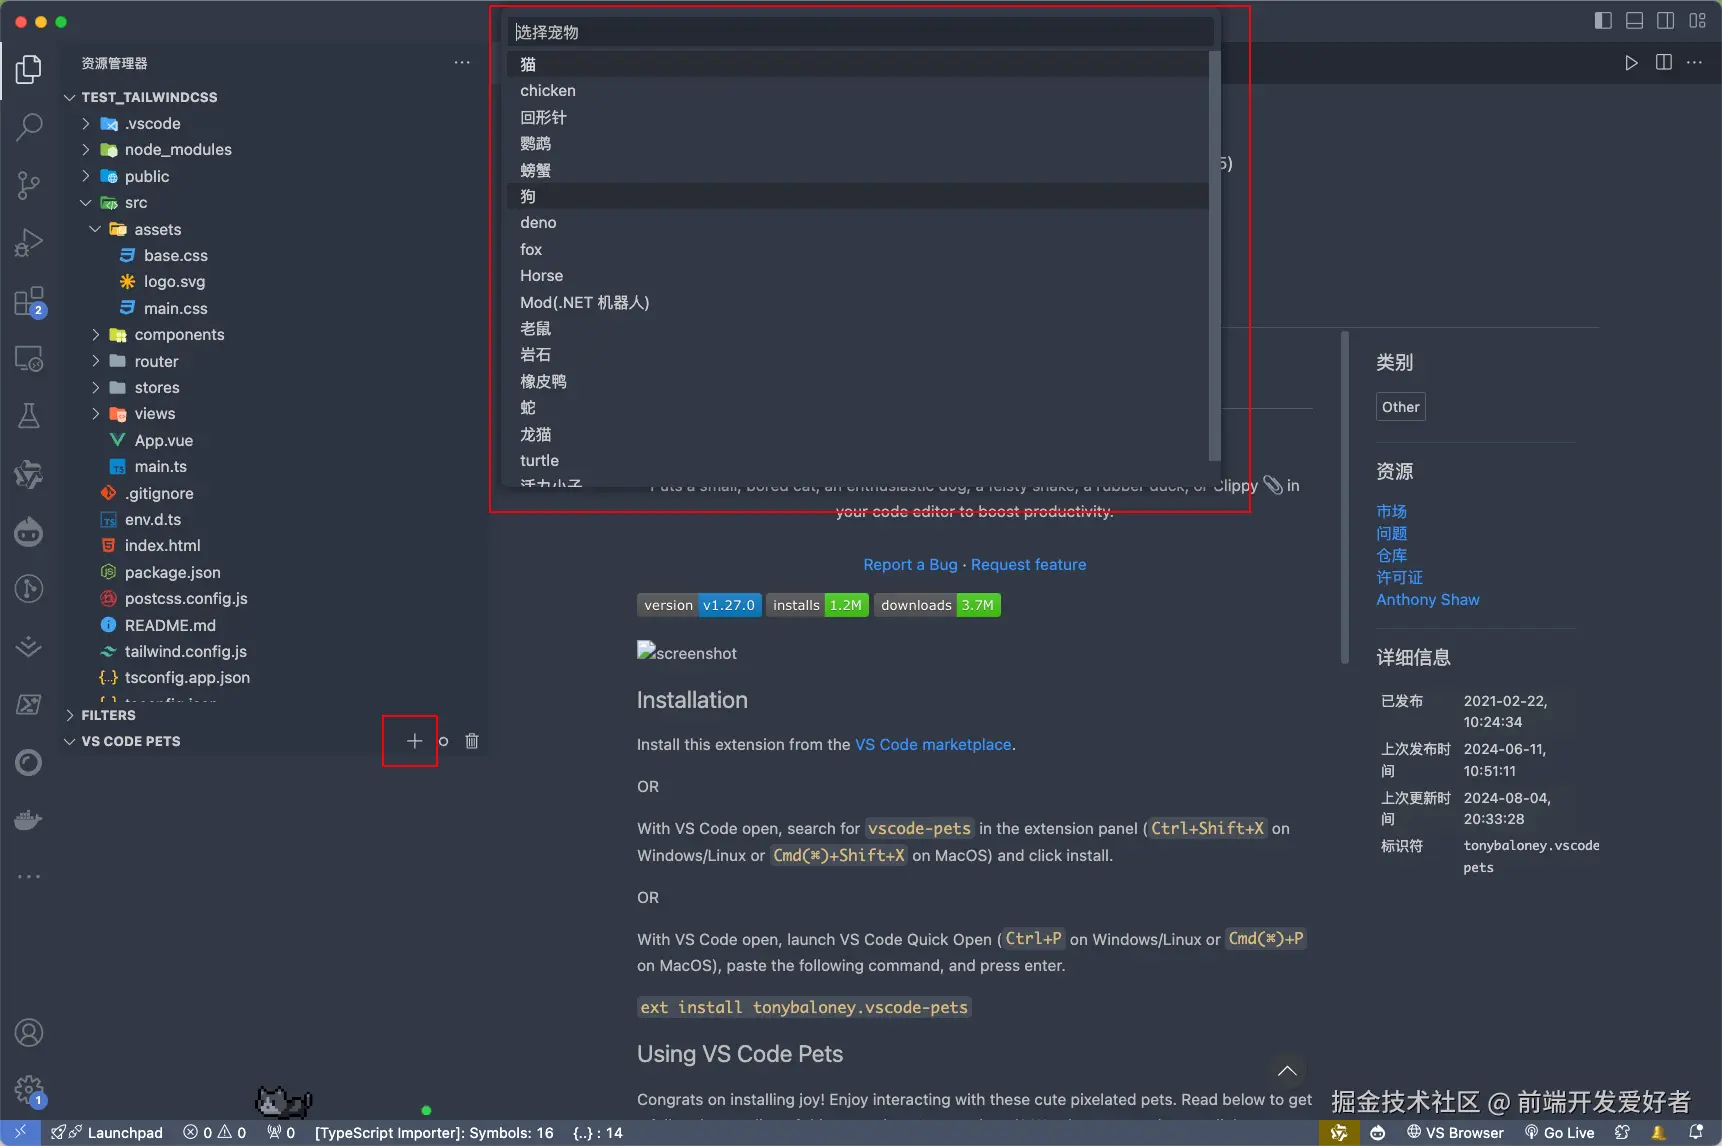Show additional views via activity bar ellipsis
Image resolution: width=1722 pixels, height=1146 pixels.
[29, 877]
